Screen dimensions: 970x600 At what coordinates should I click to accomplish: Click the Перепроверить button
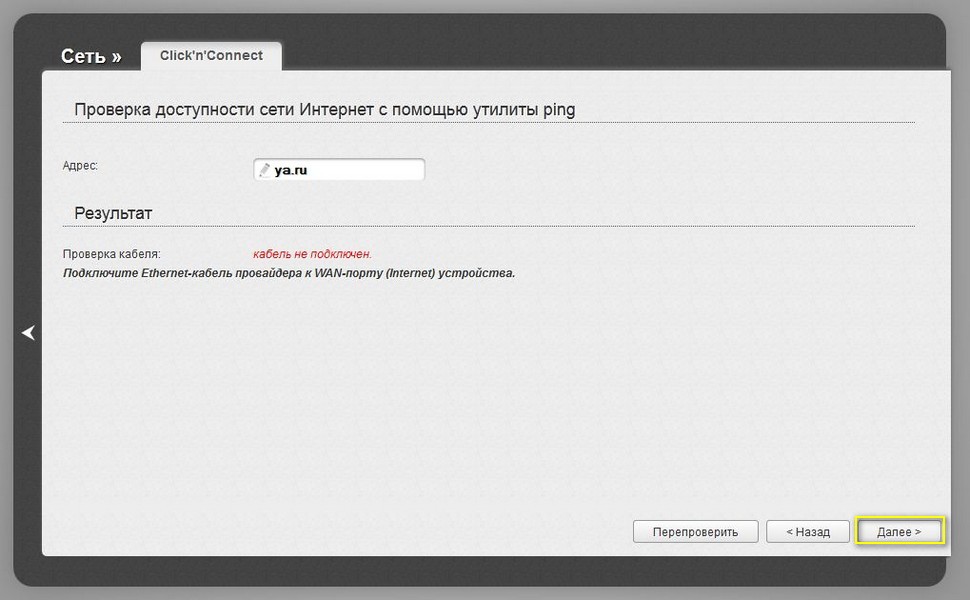(695, 532)
